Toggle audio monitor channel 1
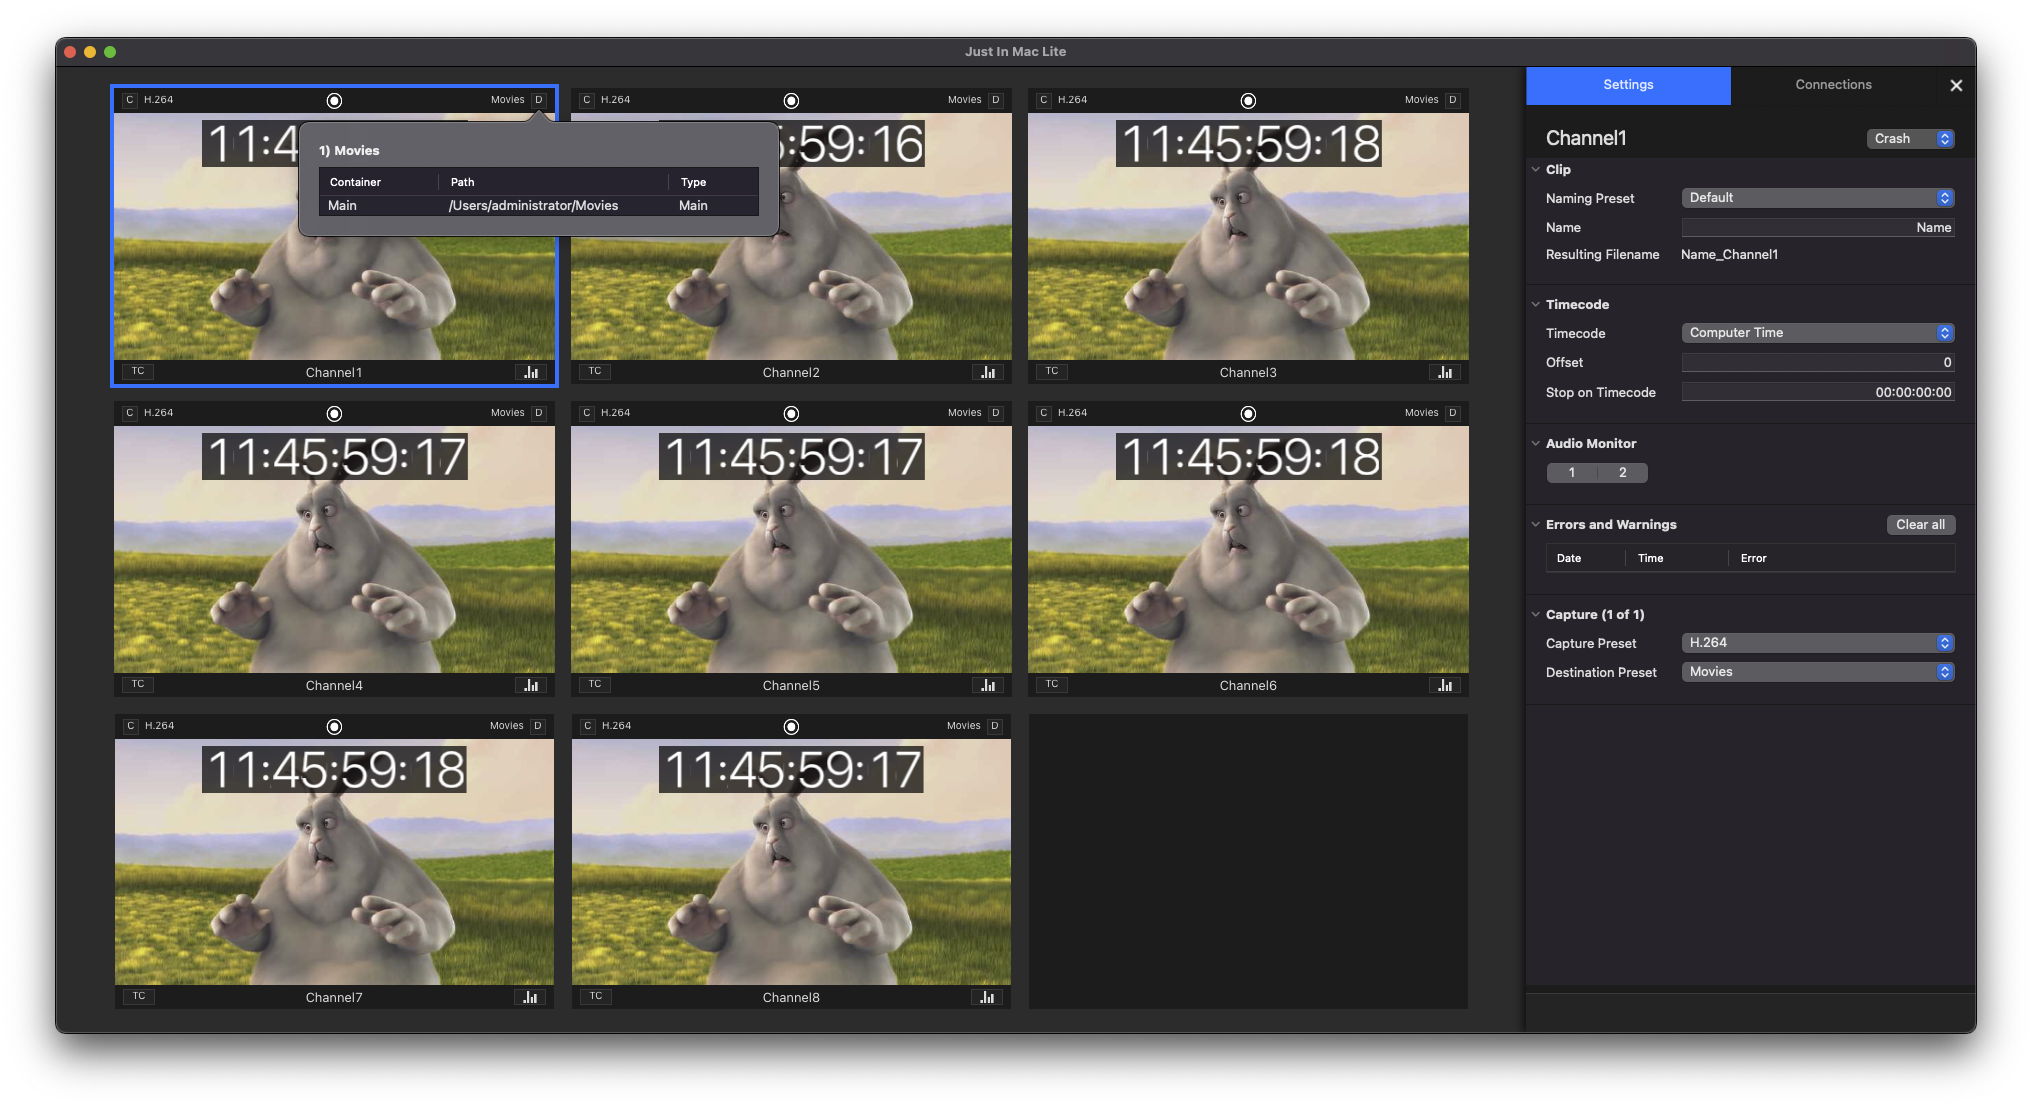 1572,473
